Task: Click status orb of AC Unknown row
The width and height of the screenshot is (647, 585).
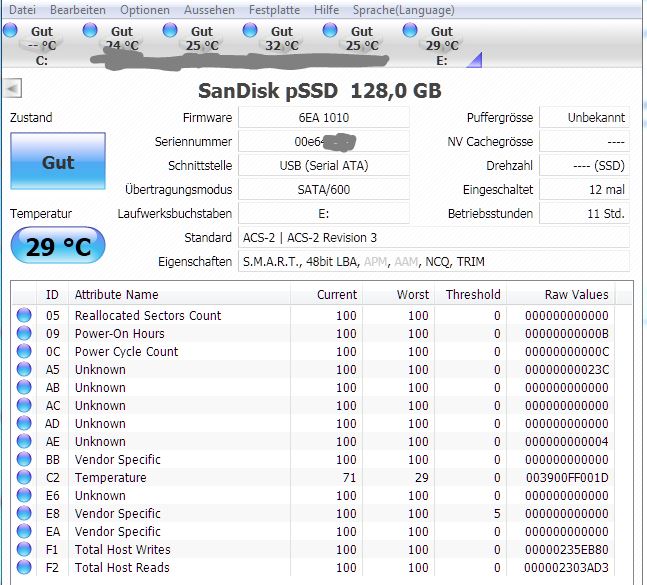Action: pos(24,405)
